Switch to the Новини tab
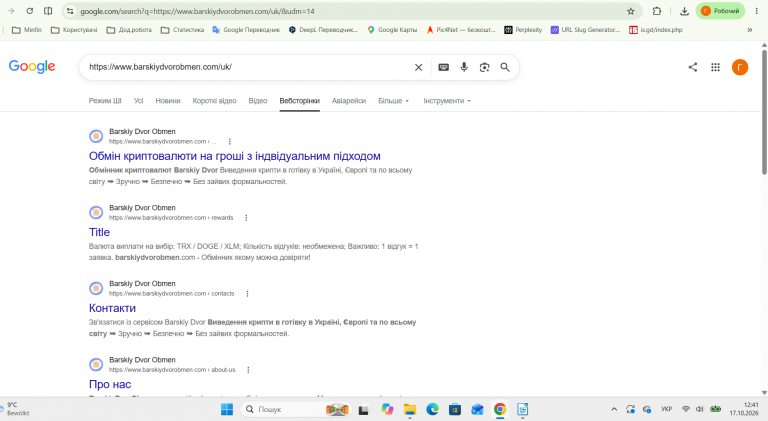Image resolution: width=768 pixels, height=421 pixels. tap(168, 101)
